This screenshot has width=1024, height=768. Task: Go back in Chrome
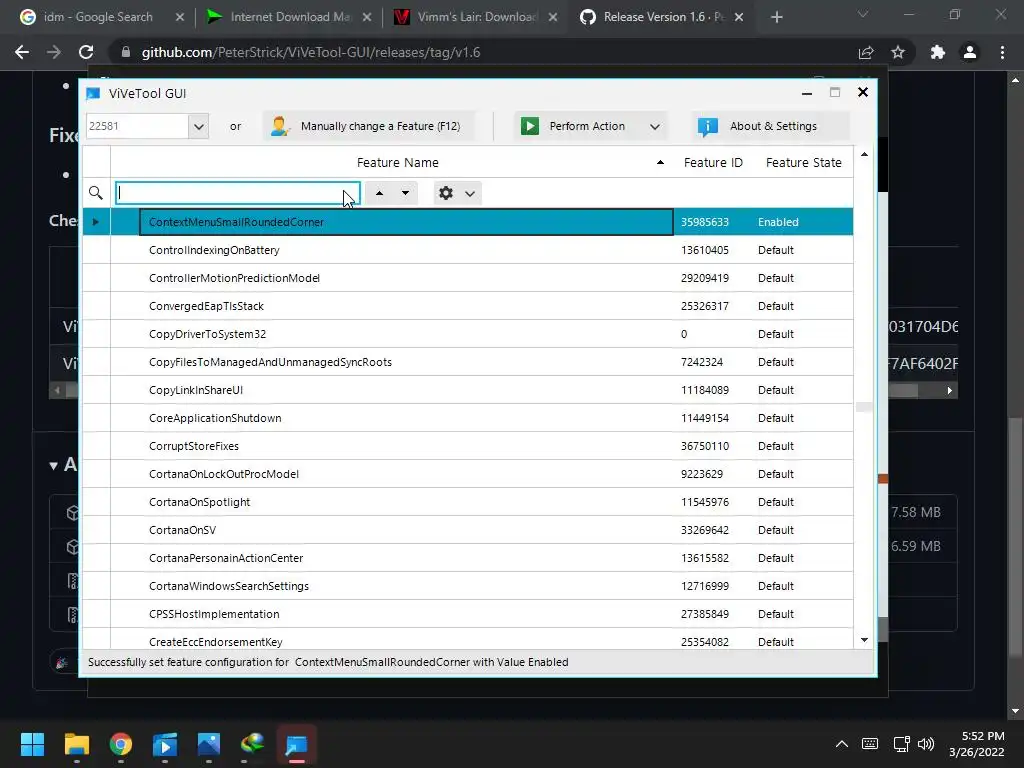(x=22, y=52)
